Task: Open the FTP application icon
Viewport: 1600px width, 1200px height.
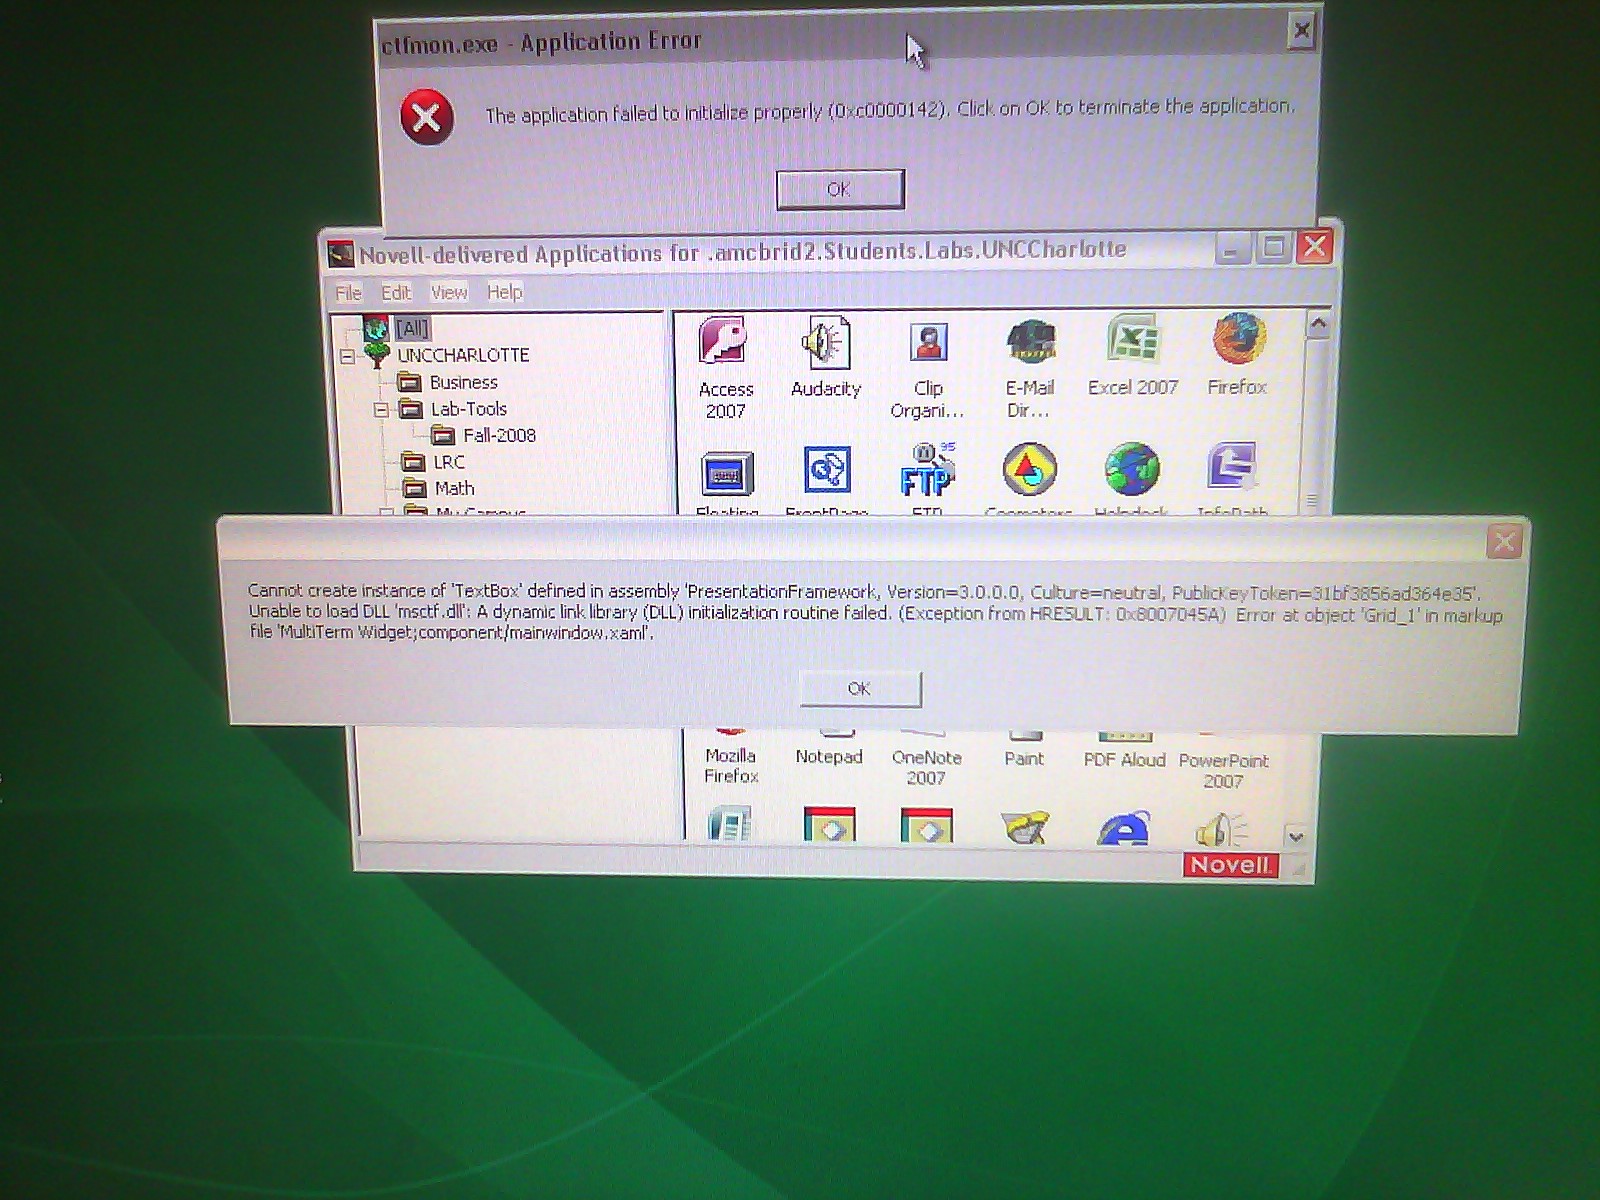Action: pyautogui.click(x=927, y=473)
